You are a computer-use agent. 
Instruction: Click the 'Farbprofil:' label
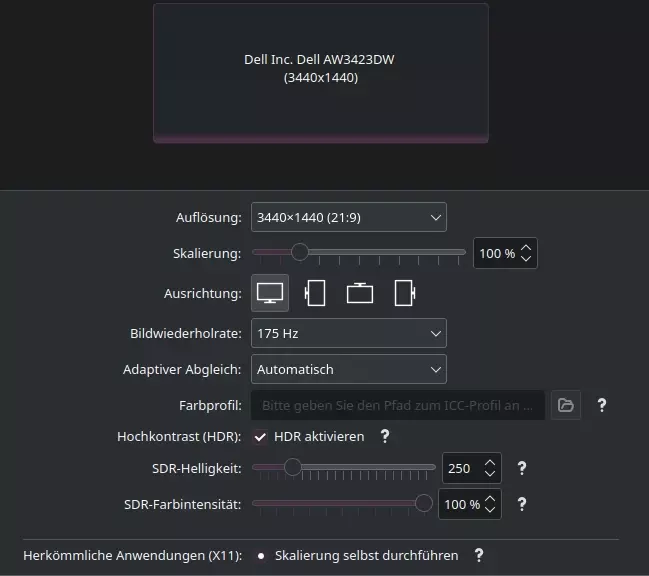click(x=210, y=406)
